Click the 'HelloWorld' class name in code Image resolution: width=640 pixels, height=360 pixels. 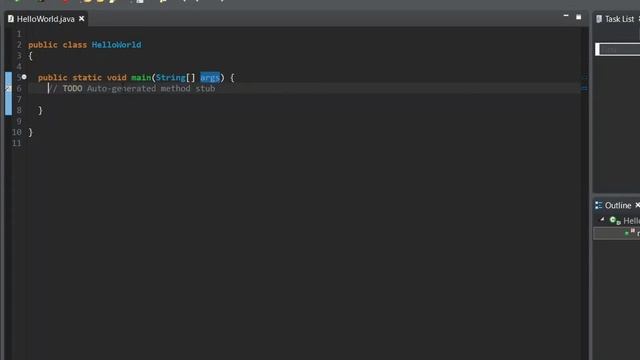click(116, 44)
